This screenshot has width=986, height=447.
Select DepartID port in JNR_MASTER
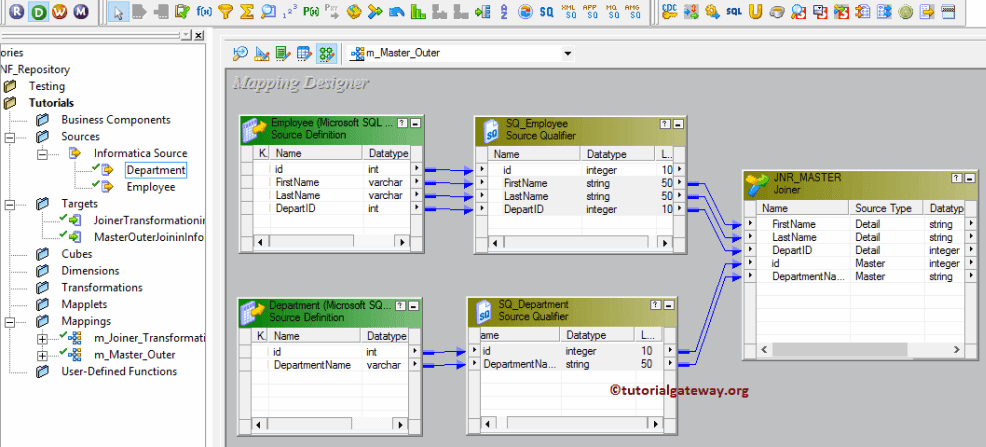(792, 250)
